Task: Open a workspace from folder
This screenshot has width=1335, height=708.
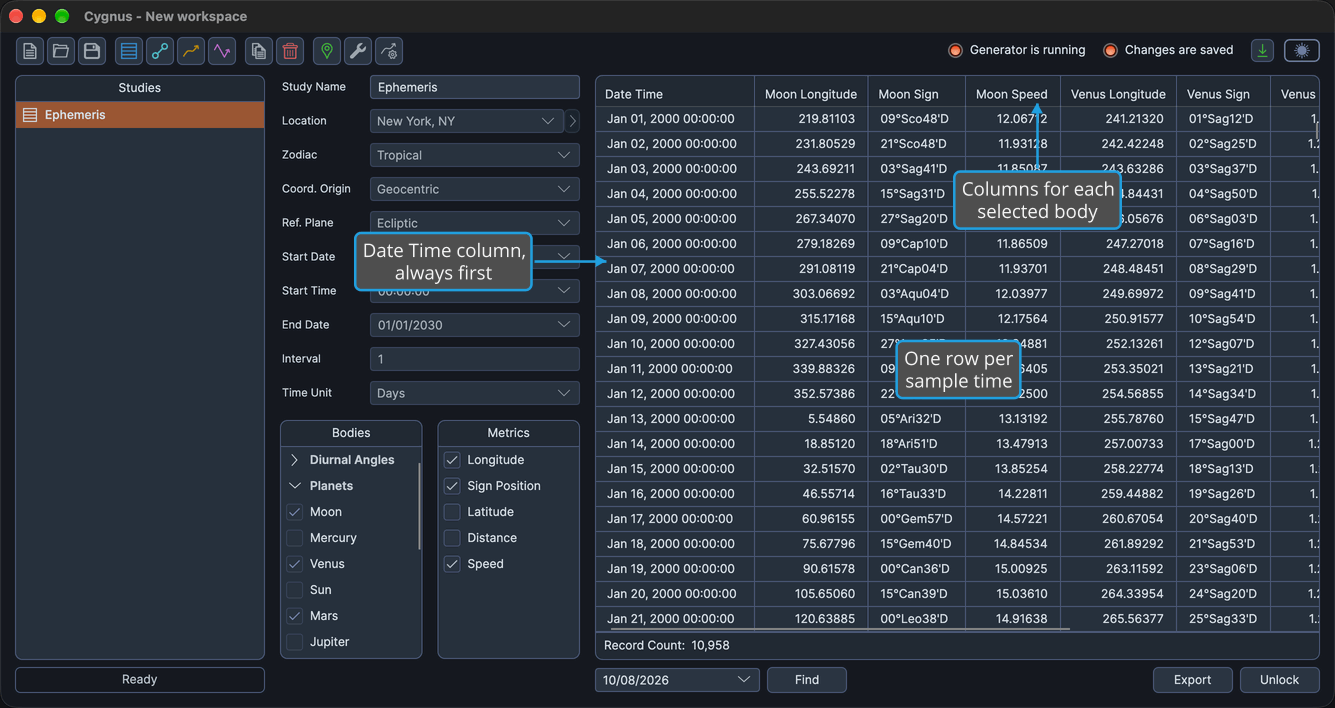Action: click(61, 51)
